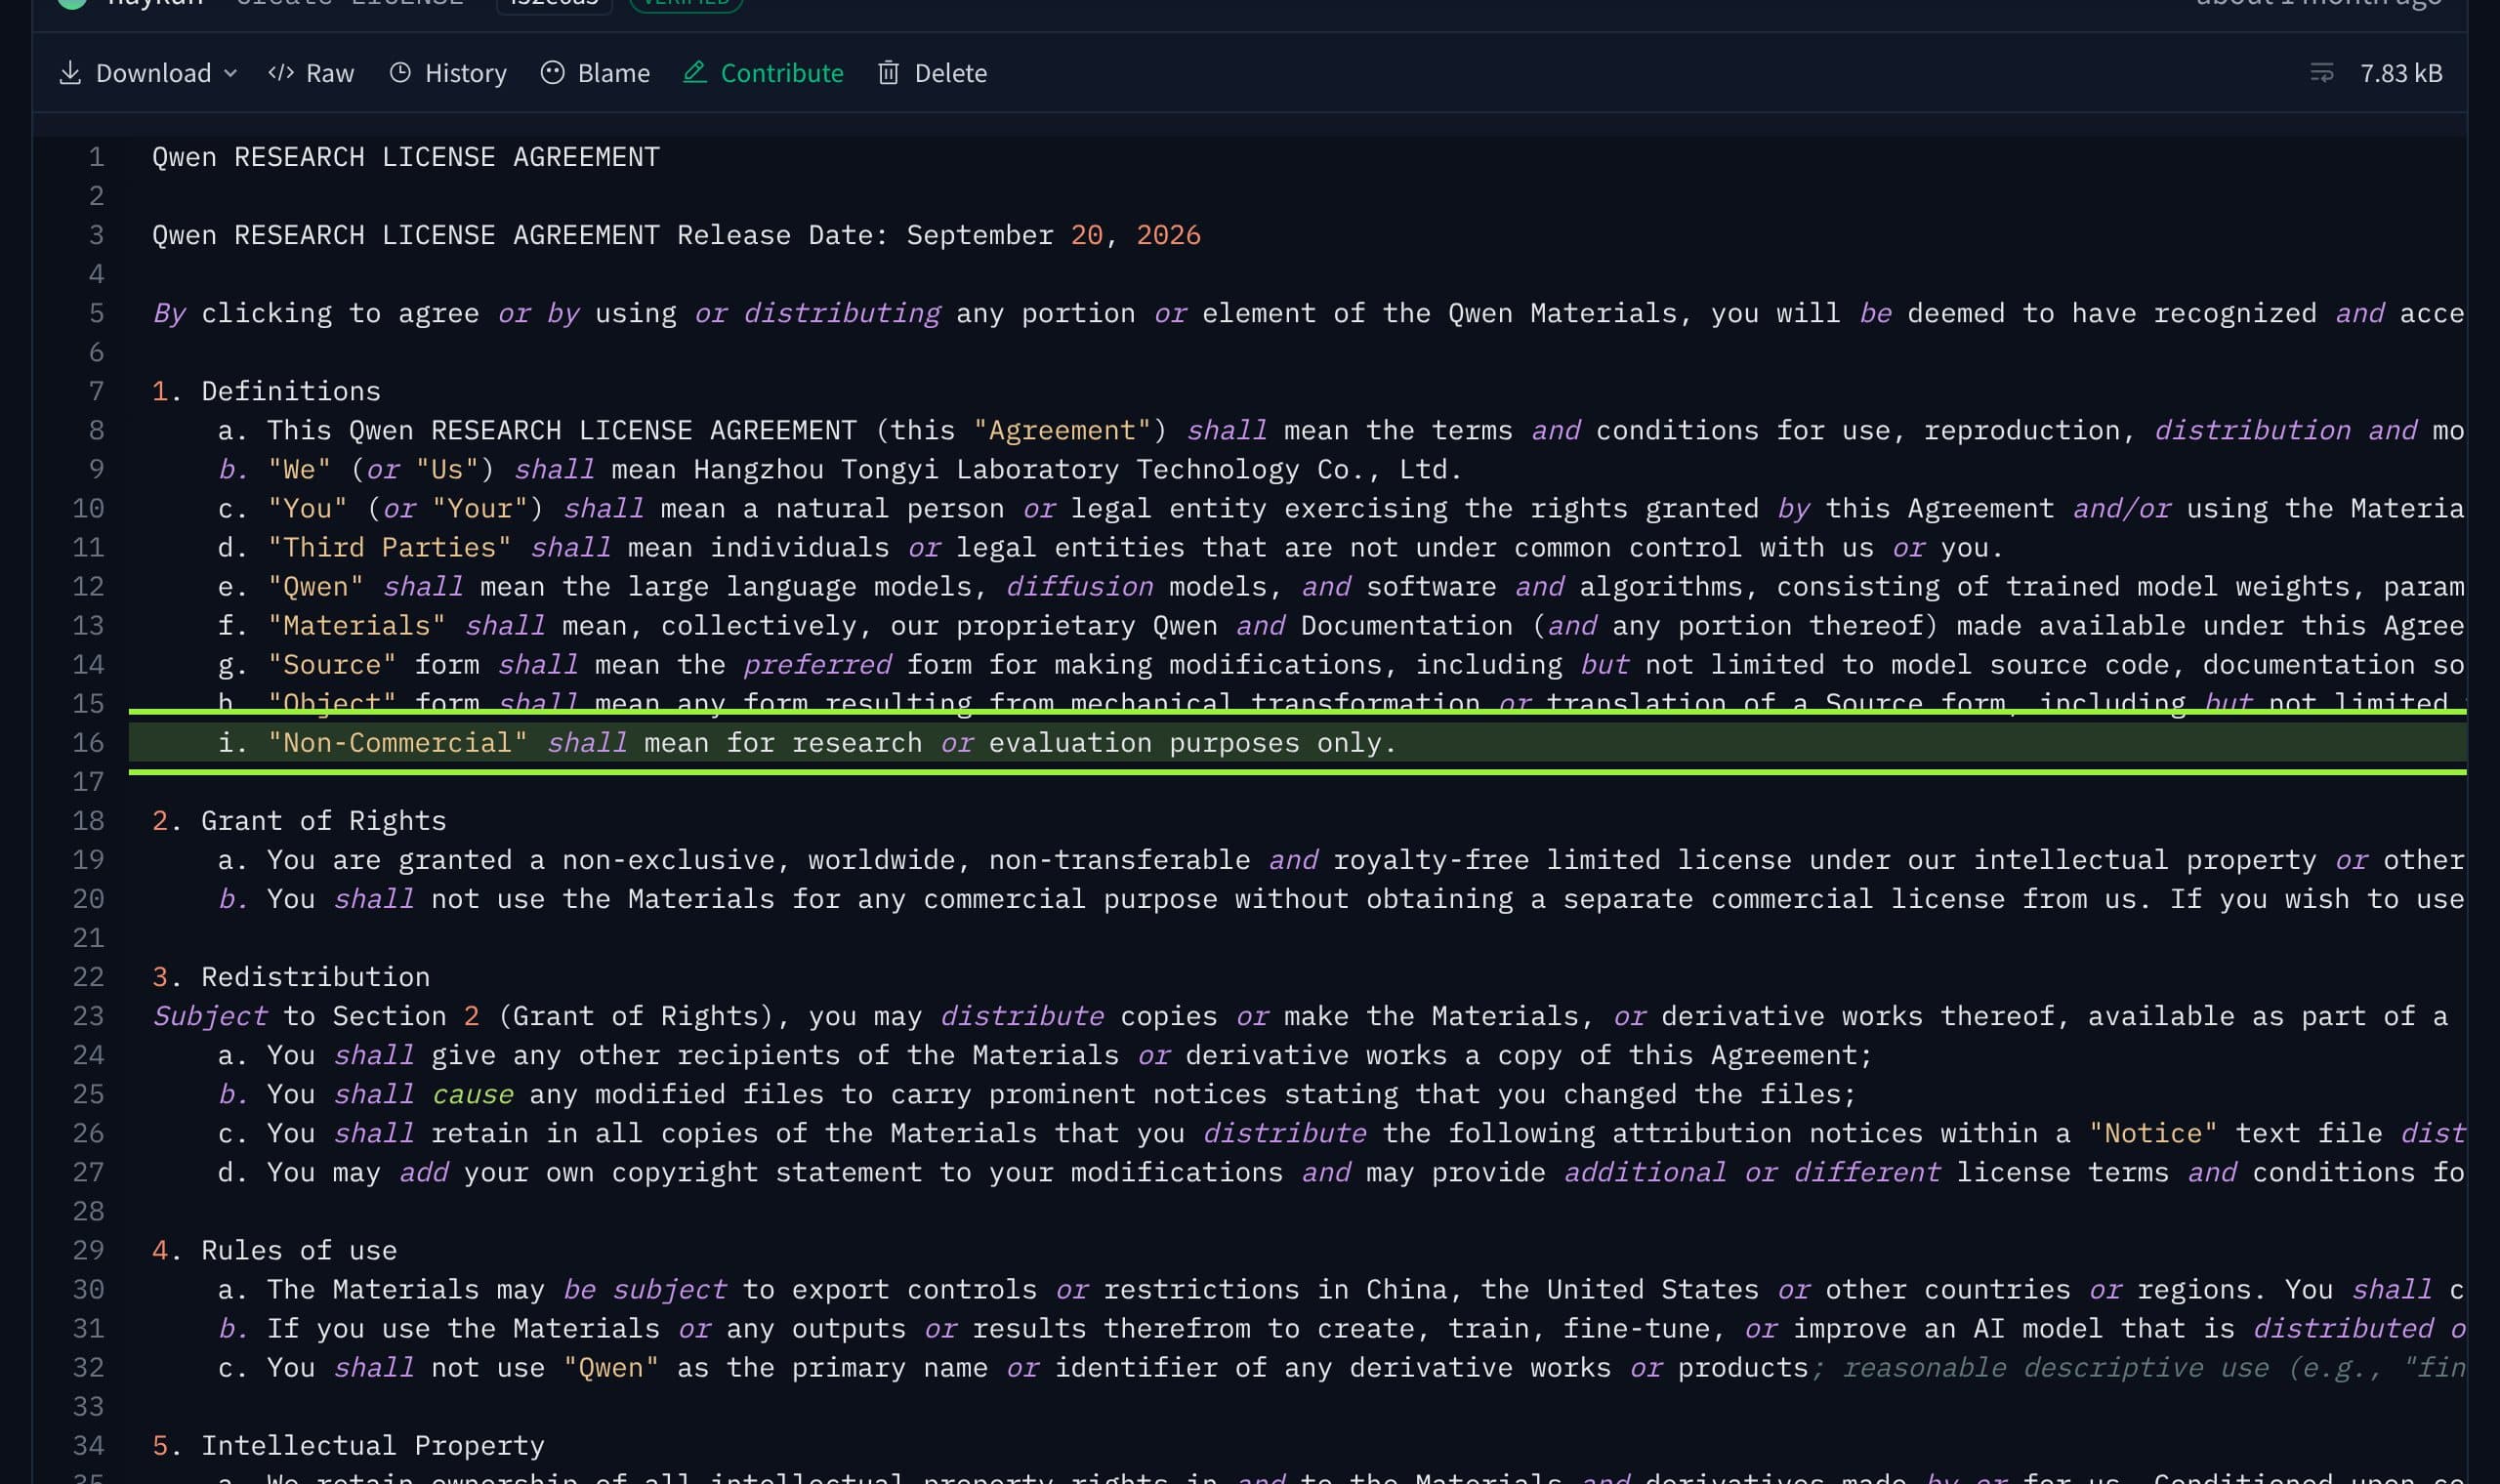Click the Download icon
The height and width of the screenshot is (1484, 2500).
(70, 73)
